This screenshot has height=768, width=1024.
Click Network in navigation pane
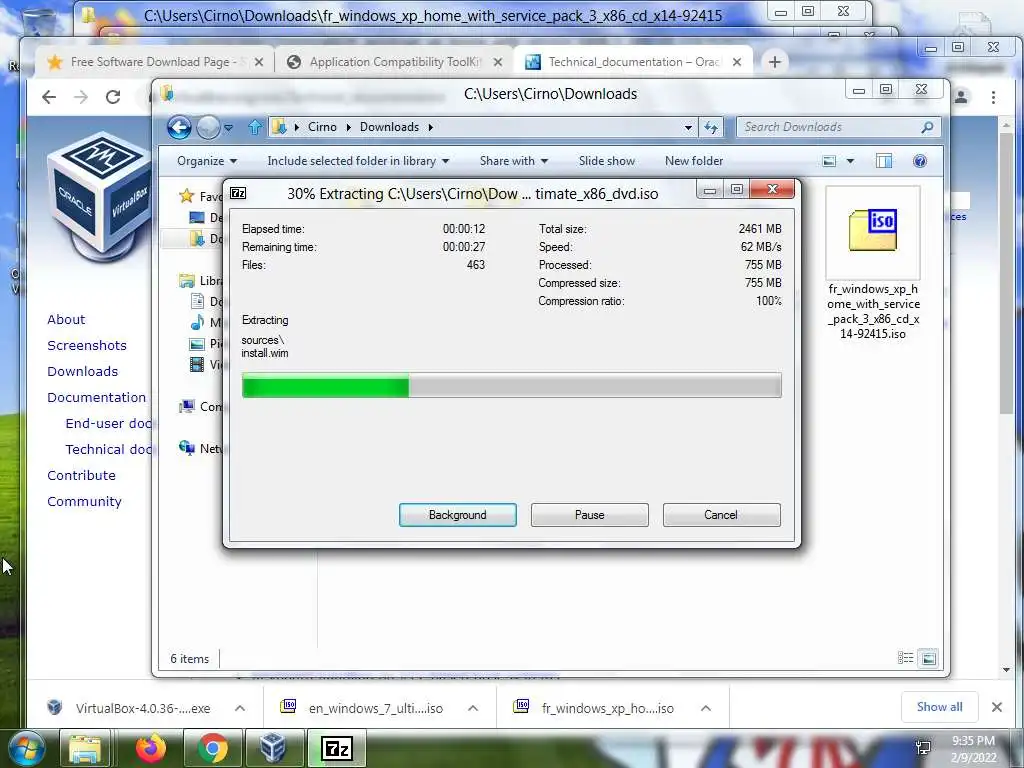click(x=201, y=448)
